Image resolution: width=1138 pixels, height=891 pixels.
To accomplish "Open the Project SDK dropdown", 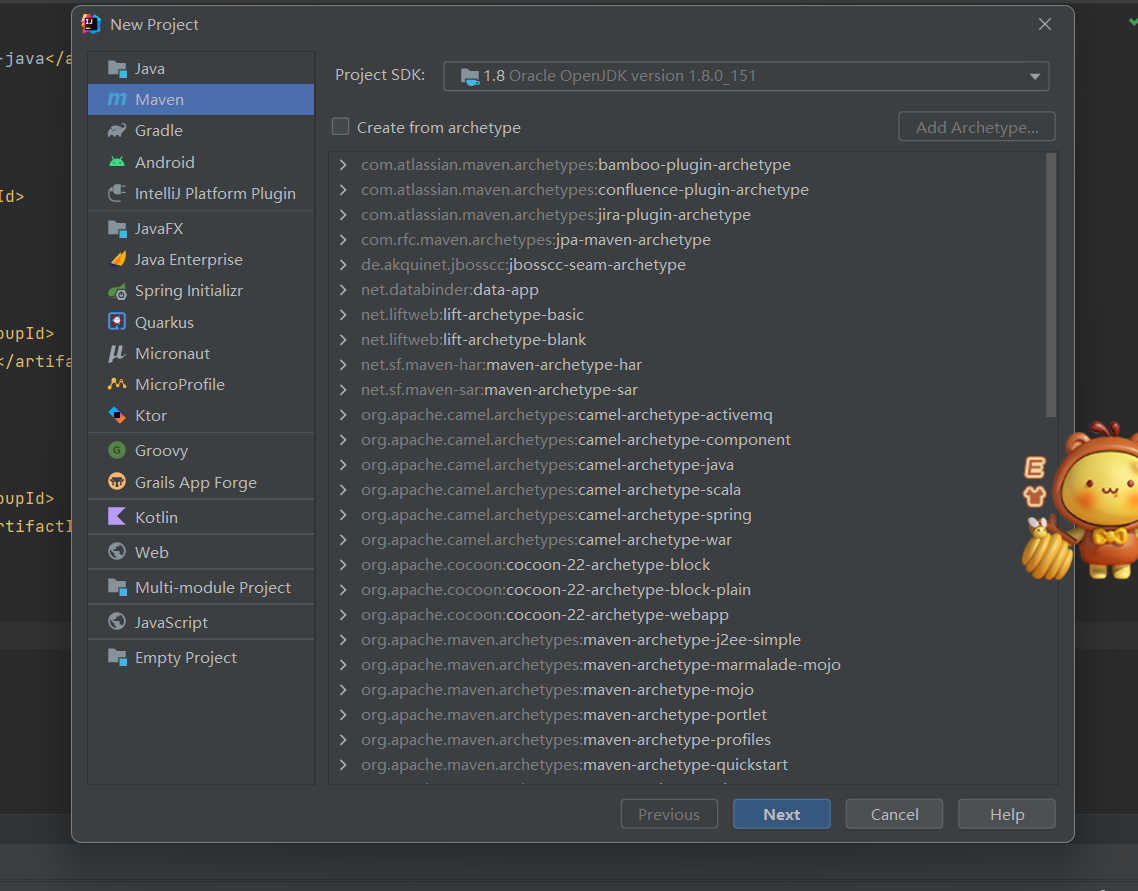I will (746, 76).
